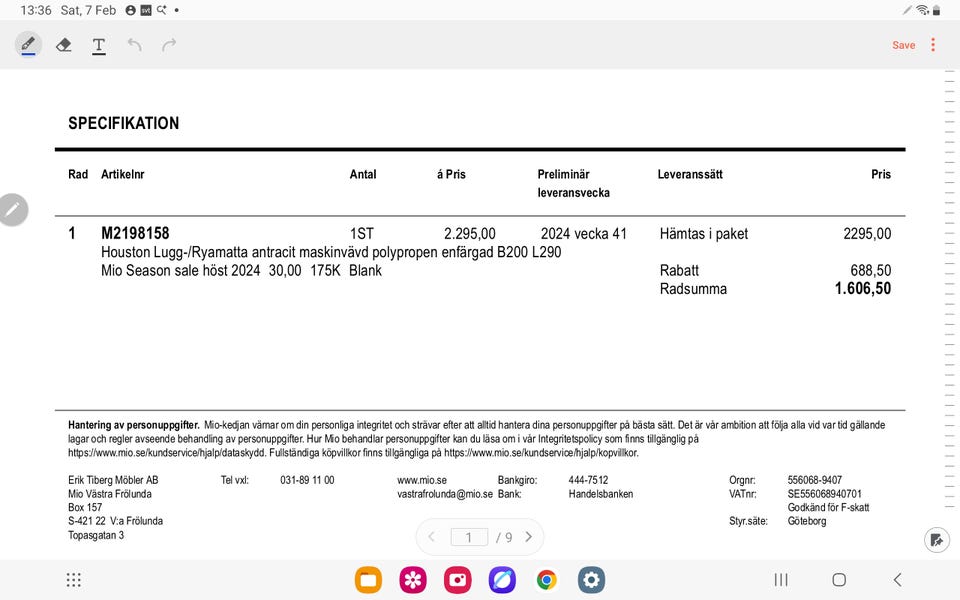Go to the previous page

432,537
